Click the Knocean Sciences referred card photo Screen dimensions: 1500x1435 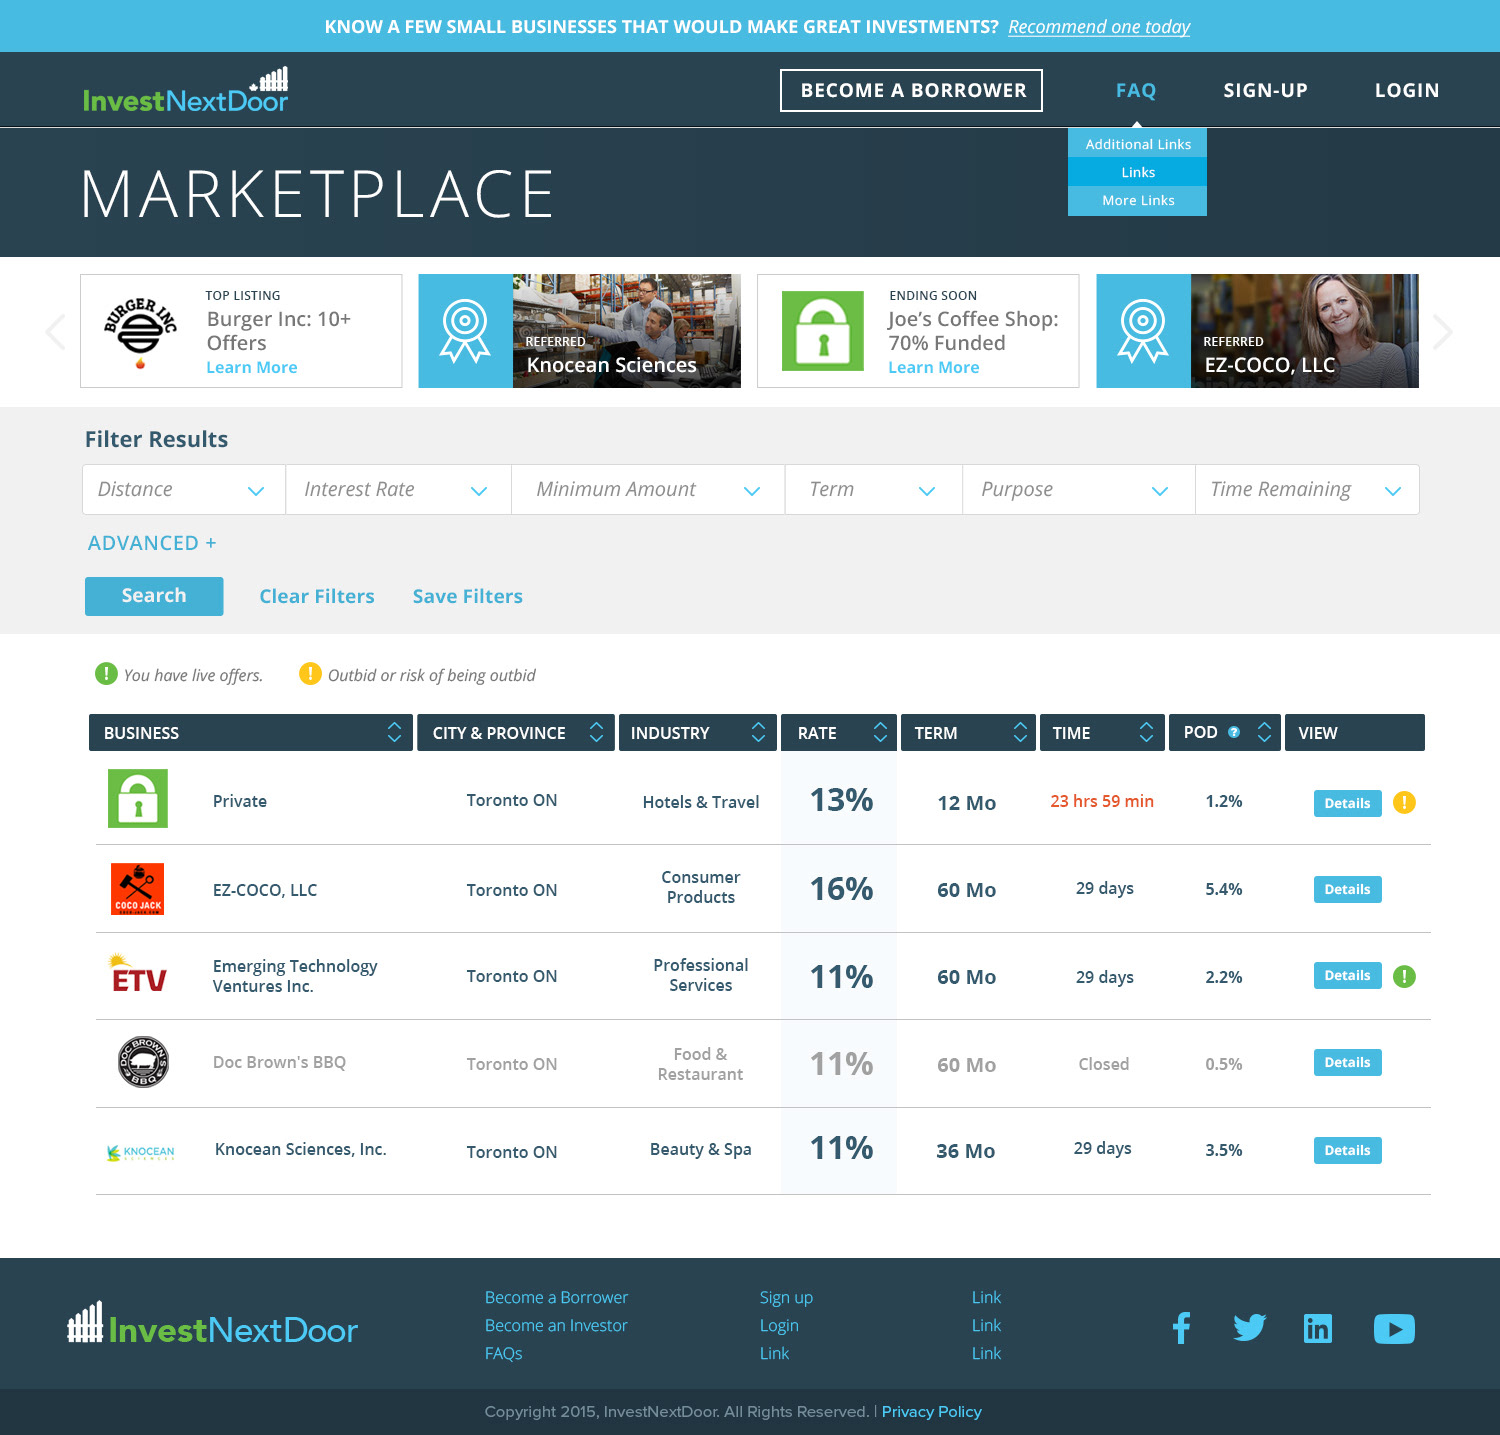[x=627, y=331]
